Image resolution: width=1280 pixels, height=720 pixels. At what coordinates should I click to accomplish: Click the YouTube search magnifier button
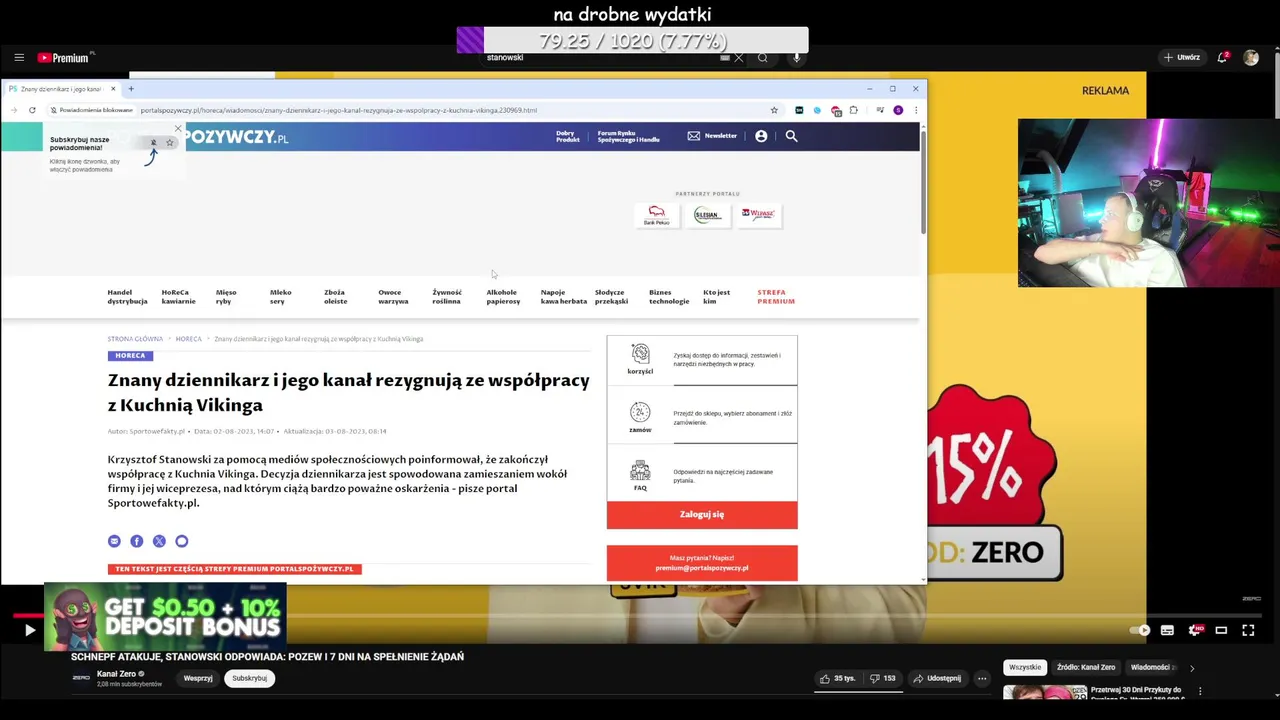(763, 58)
